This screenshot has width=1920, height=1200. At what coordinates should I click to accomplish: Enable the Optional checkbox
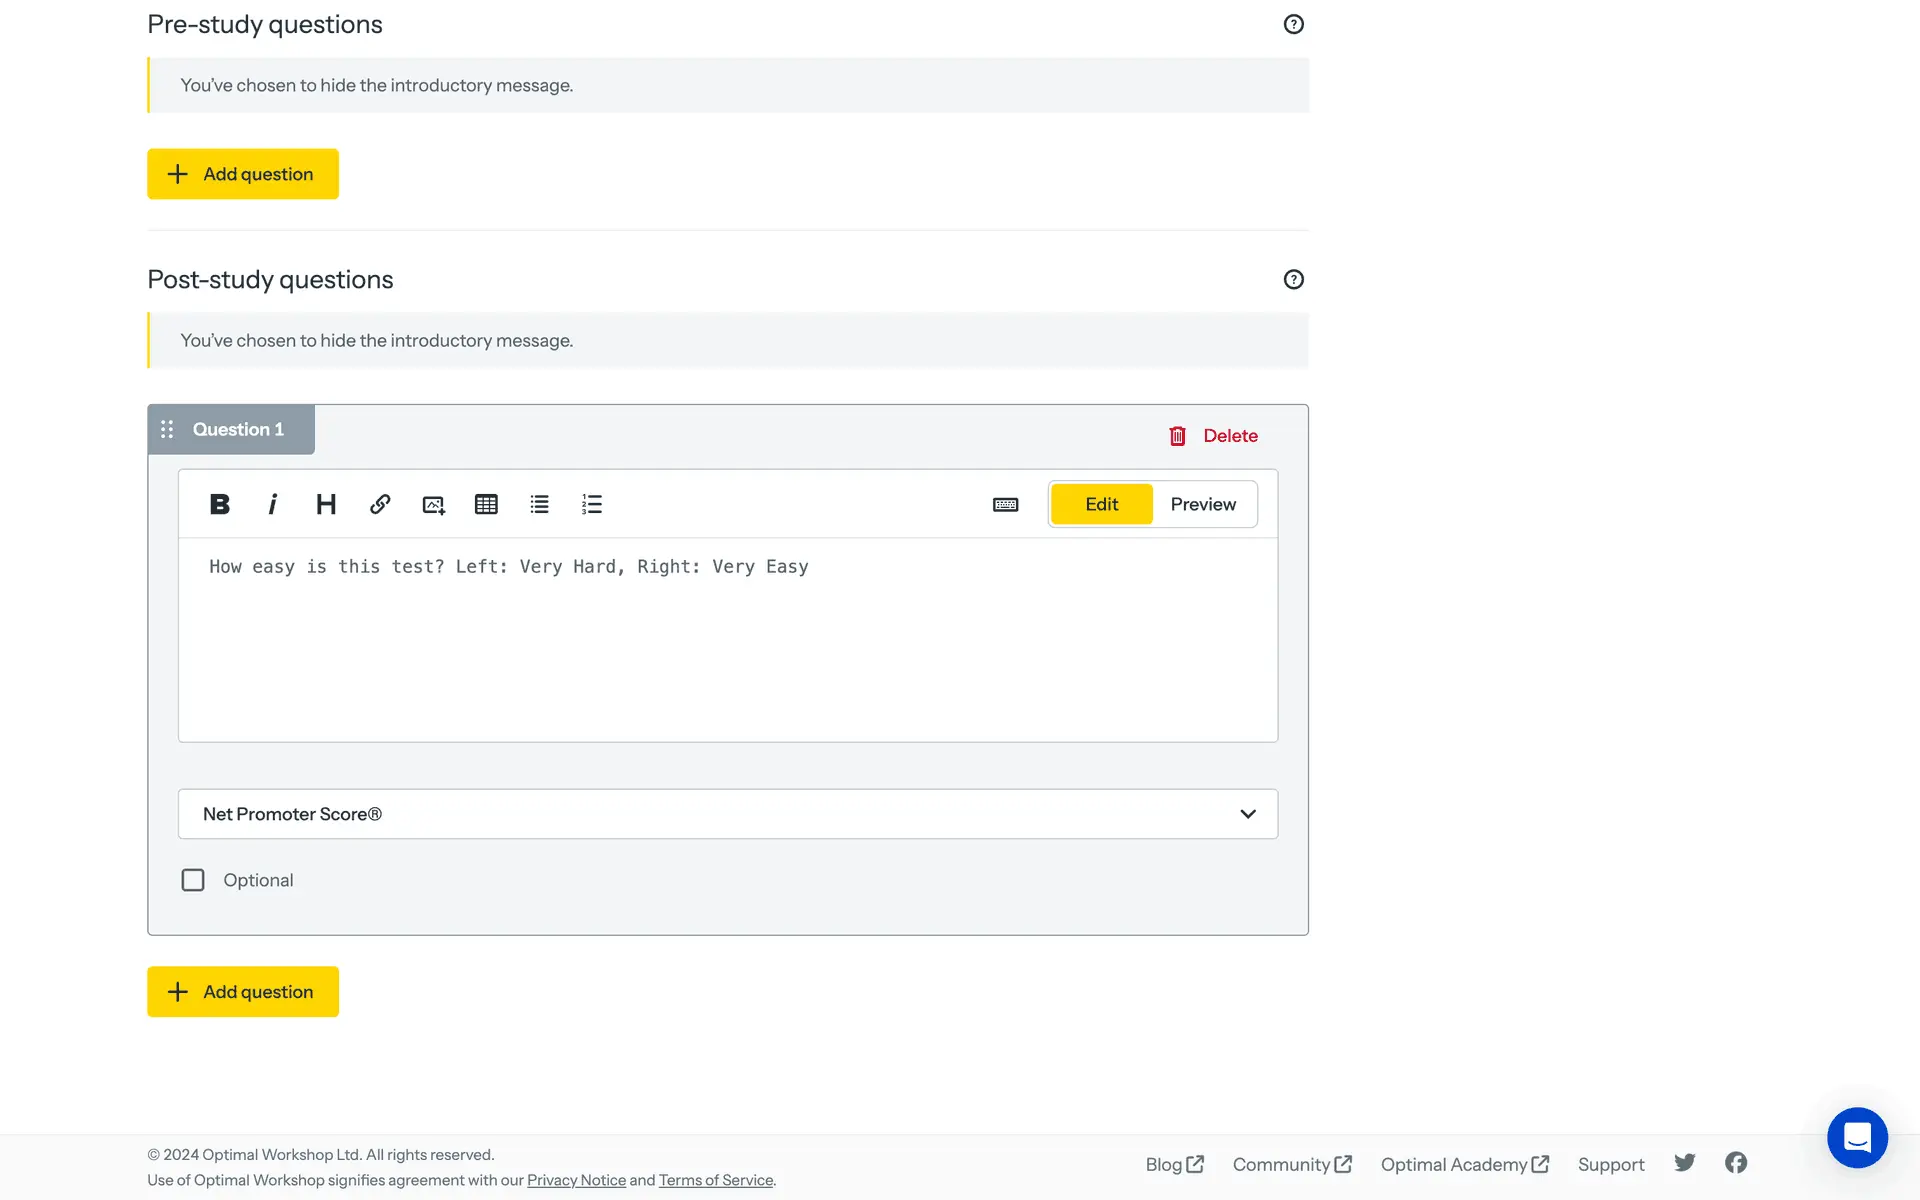click(x=193, y=880)
